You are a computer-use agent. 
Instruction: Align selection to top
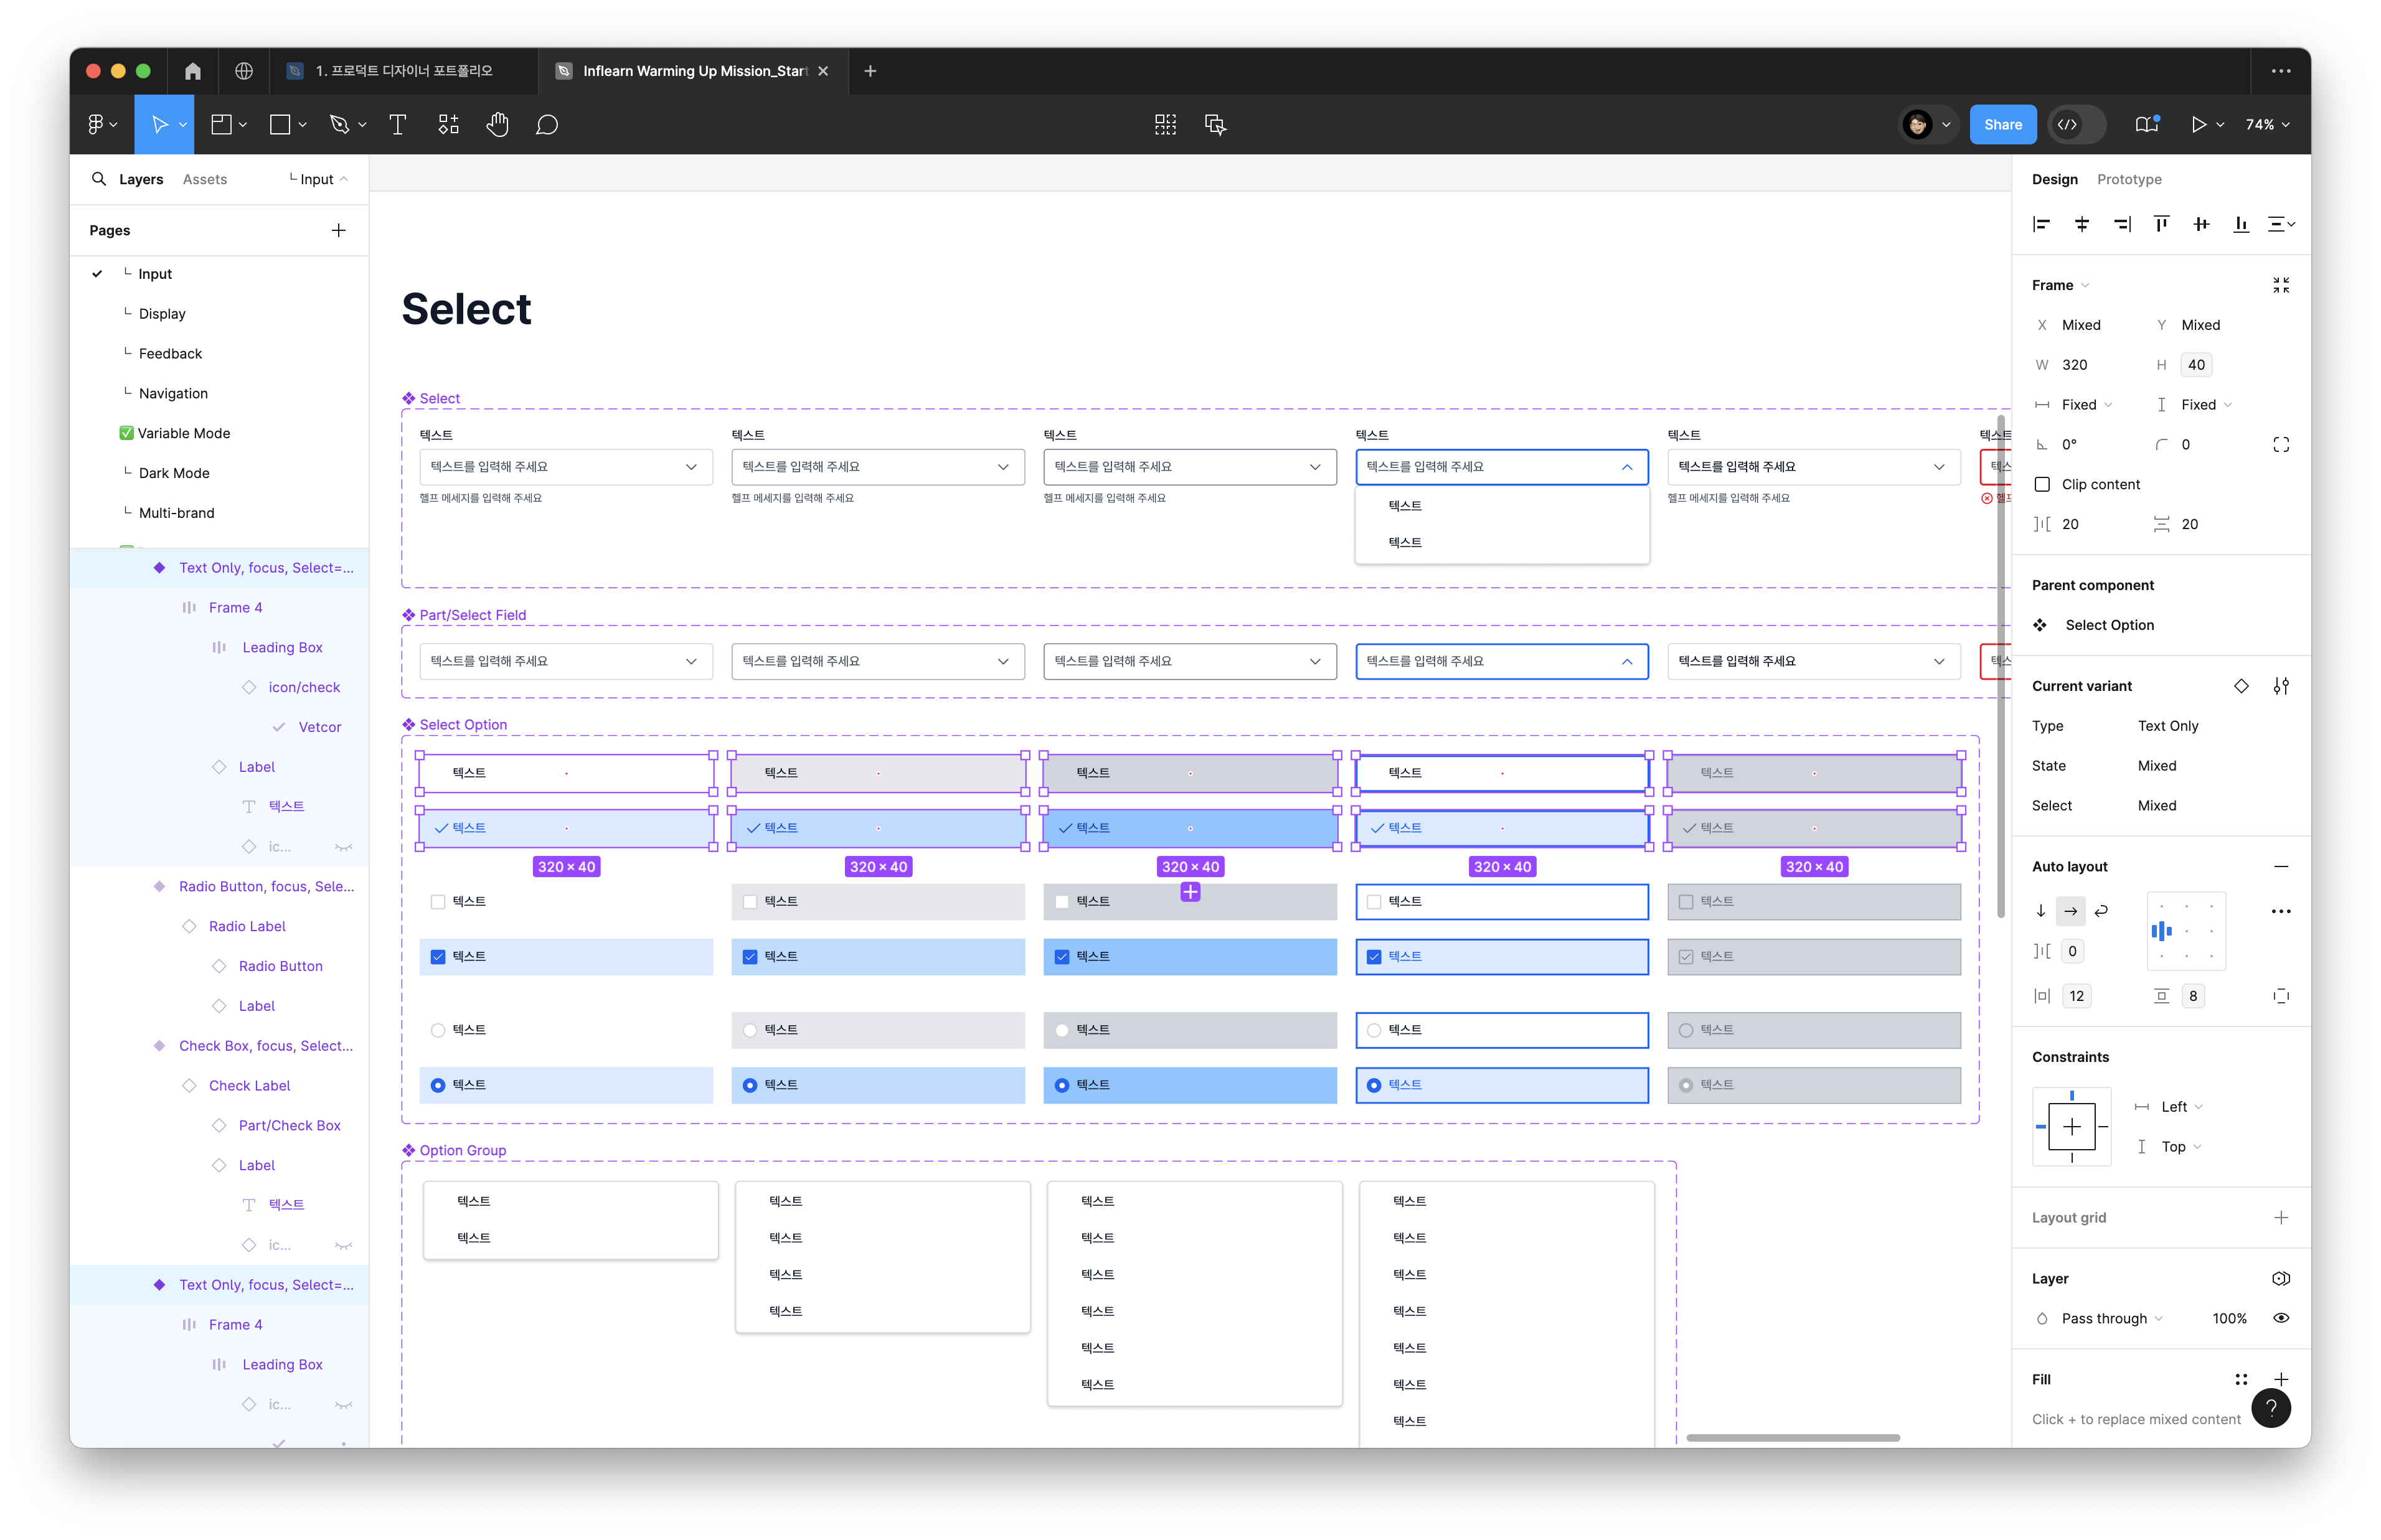(2161, 224)
